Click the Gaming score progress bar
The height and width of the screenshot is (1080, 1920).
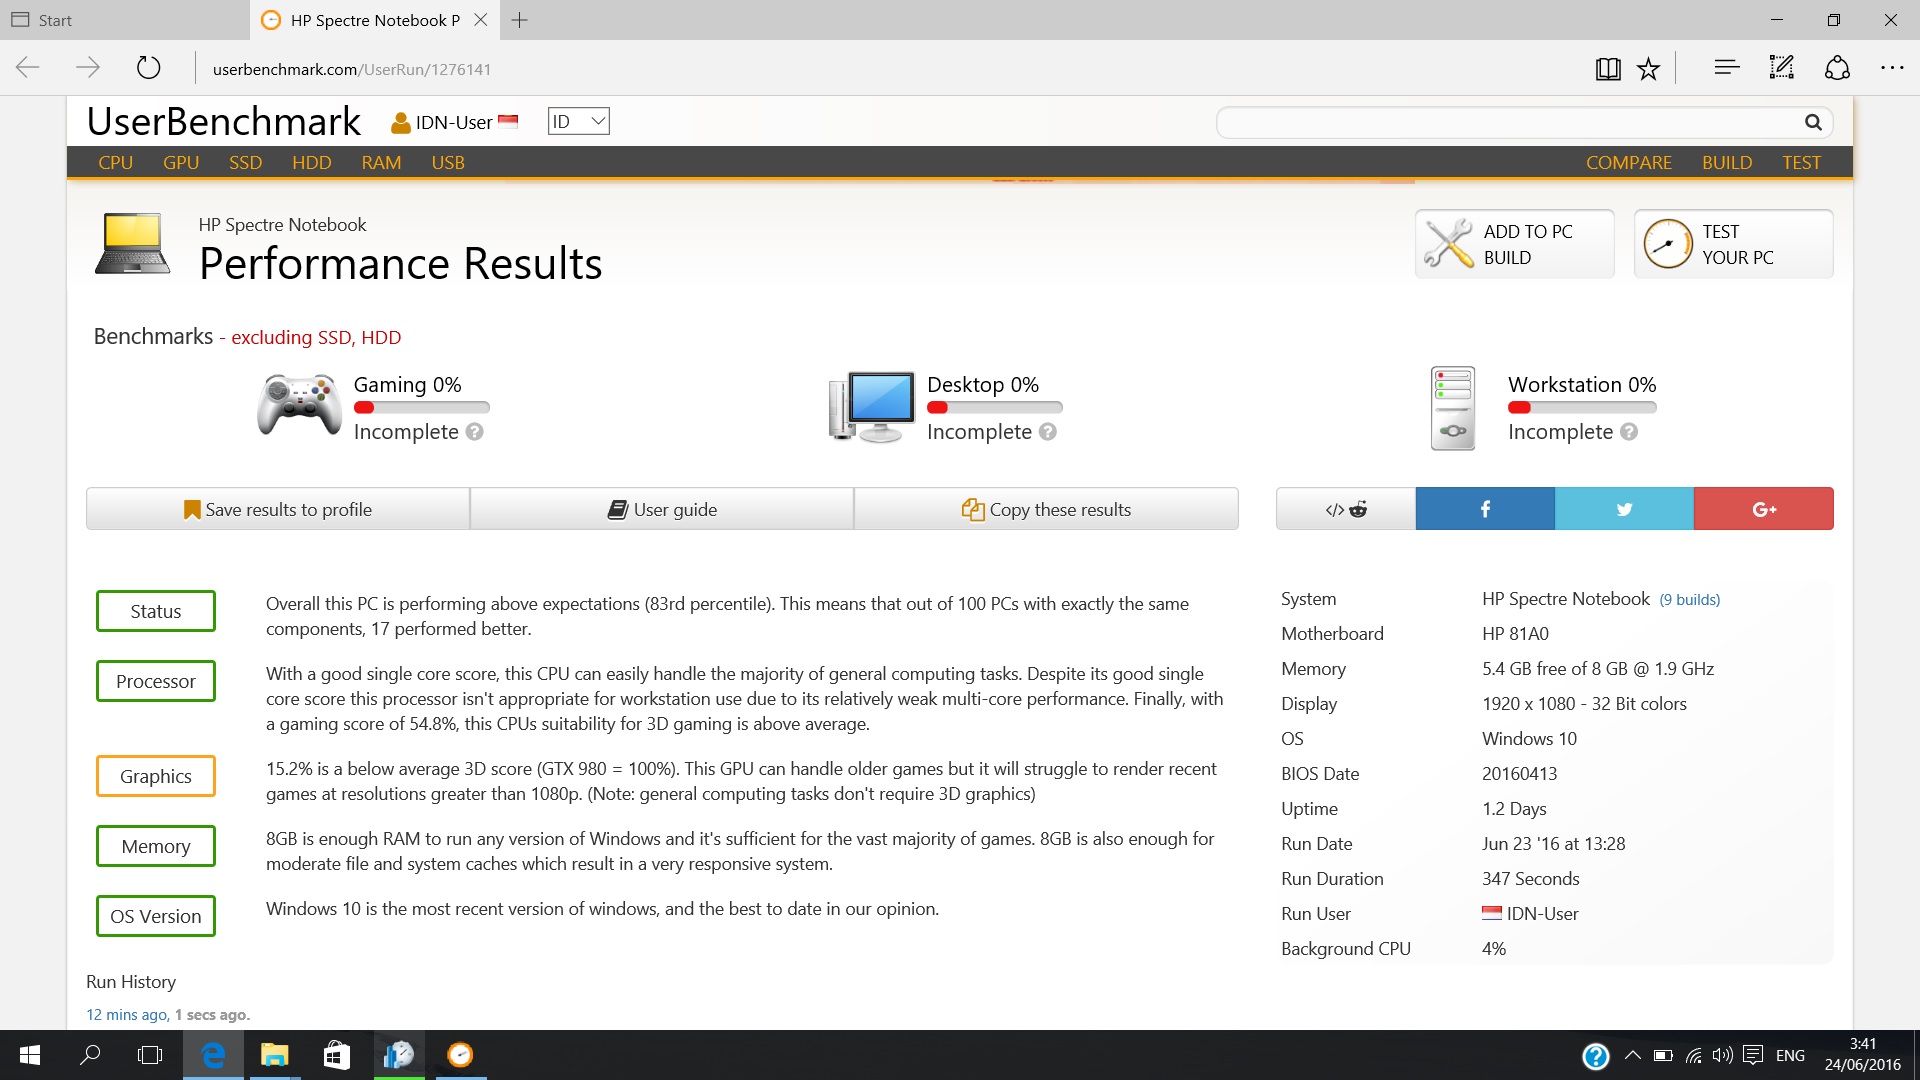tap(421, 408)
